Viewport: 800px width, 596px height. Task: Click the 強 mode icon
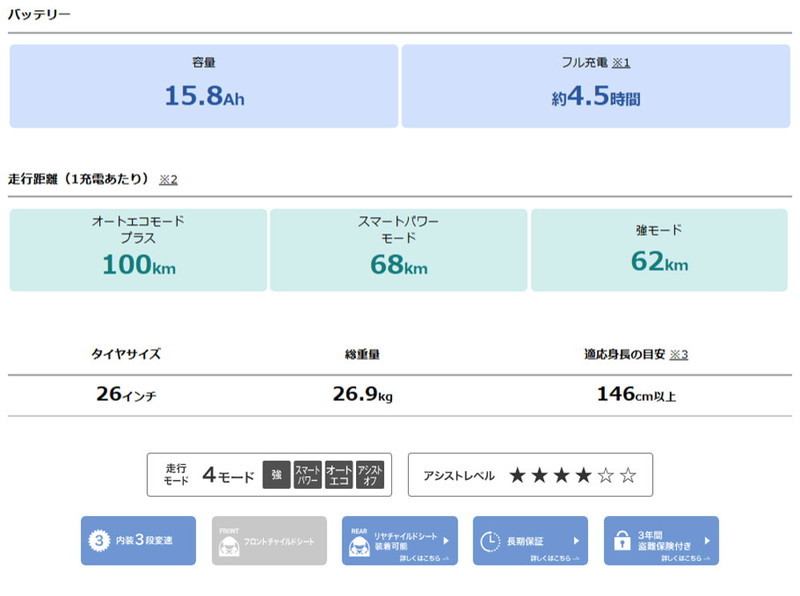(x=276, y=476)
